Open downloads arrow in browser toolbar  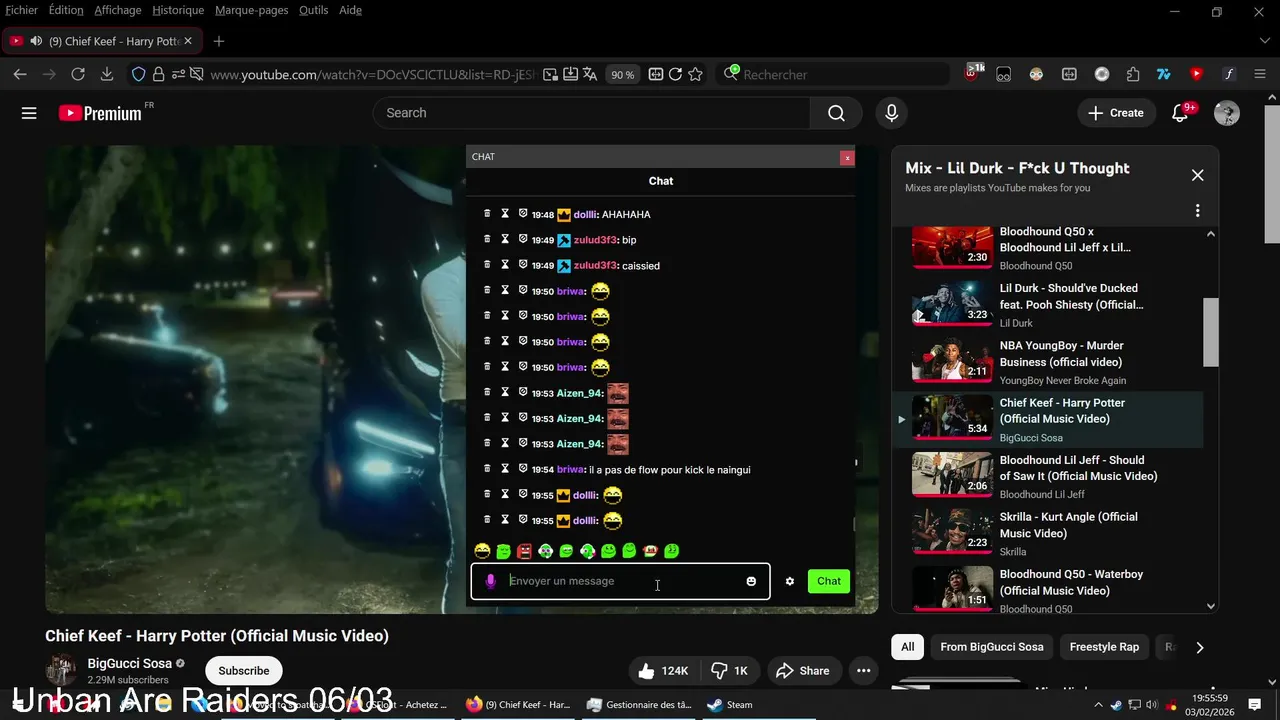tap(107, 74)
